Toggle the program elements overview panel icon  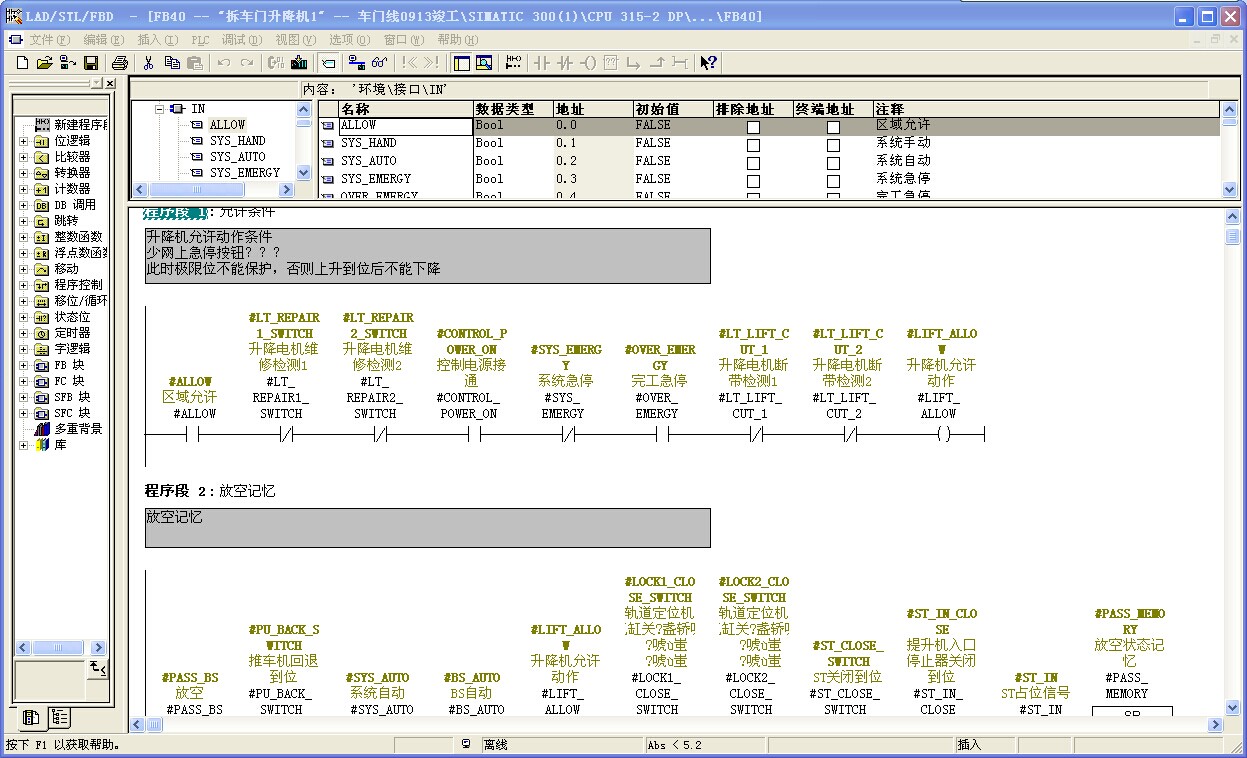point(461,63)
